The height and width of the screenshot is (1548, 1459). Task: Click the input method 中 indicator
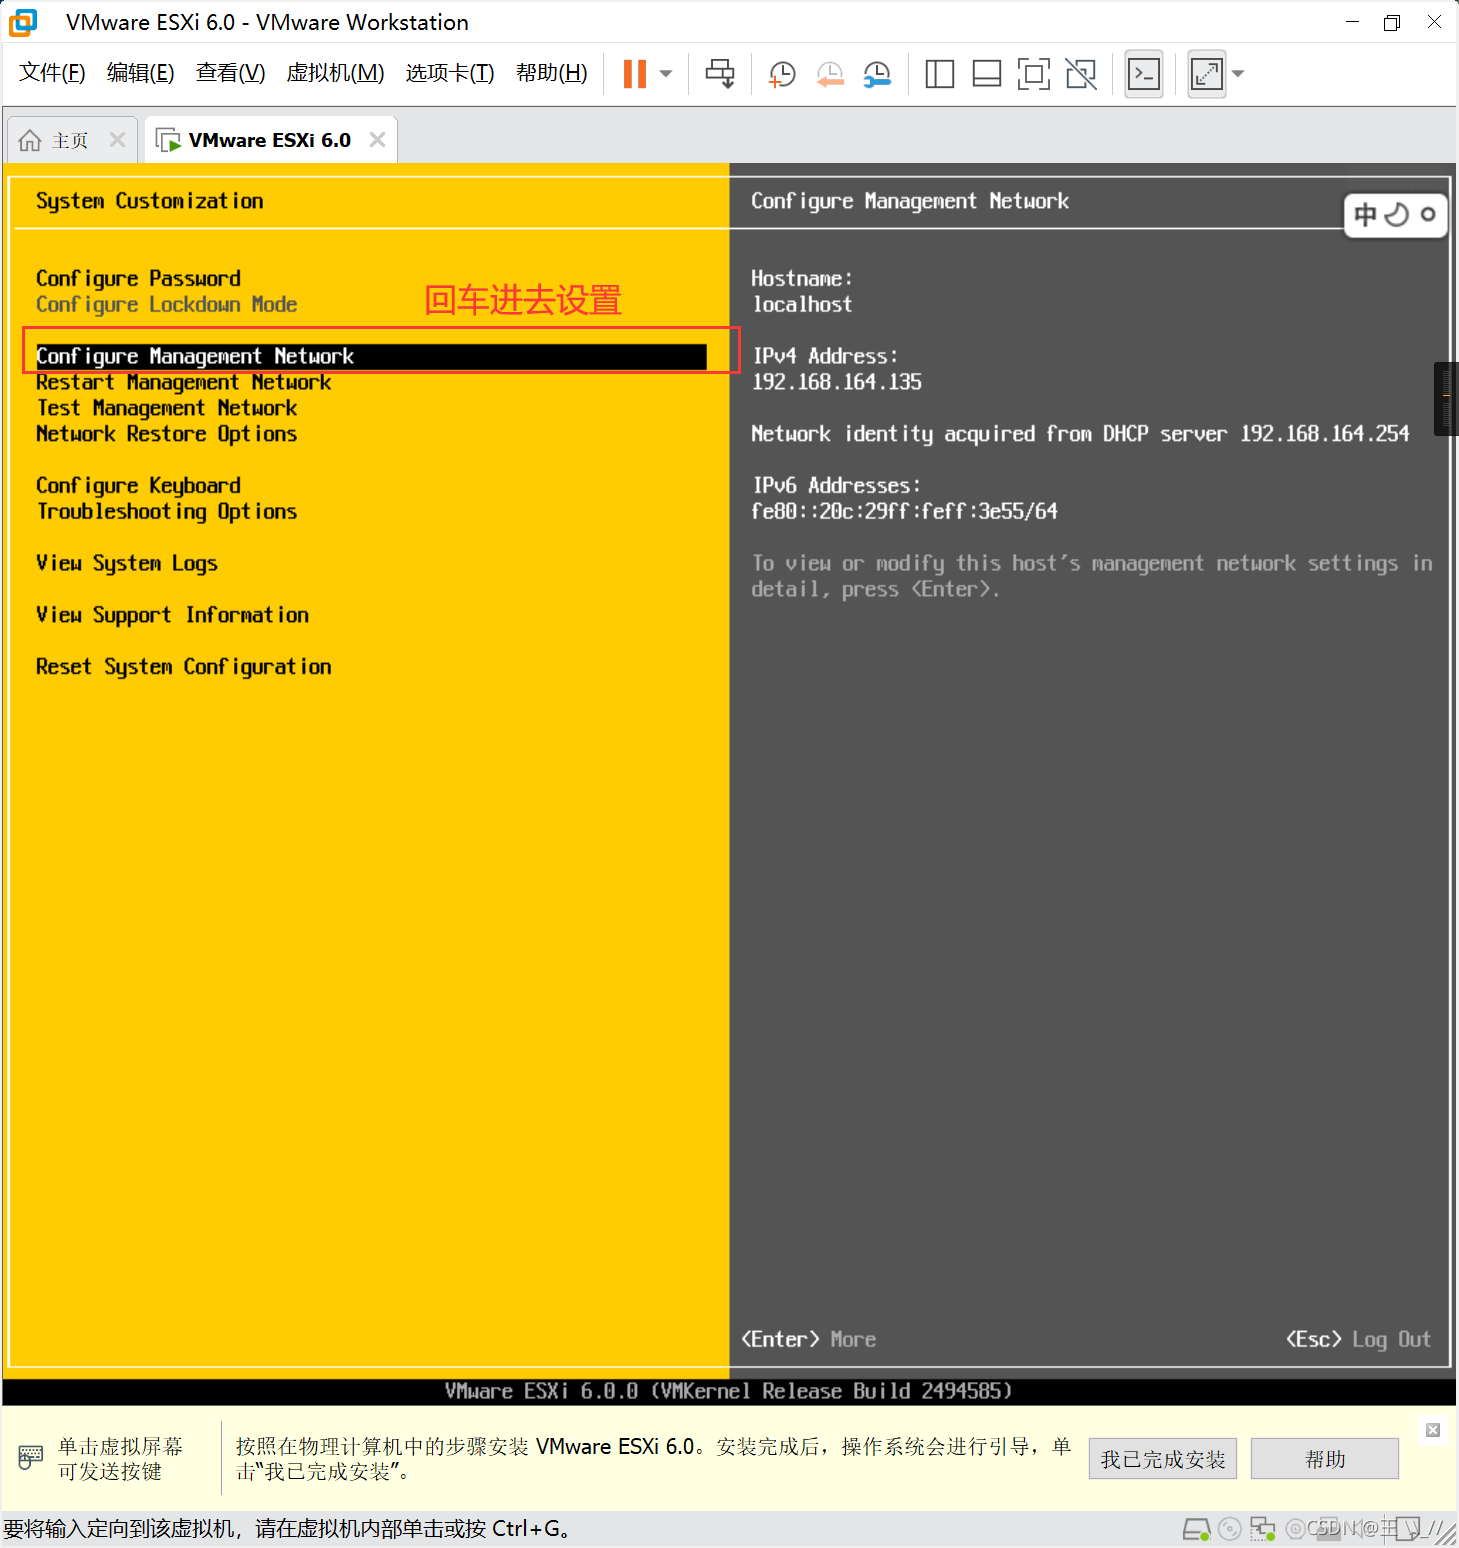click(x=1365, y=214)
